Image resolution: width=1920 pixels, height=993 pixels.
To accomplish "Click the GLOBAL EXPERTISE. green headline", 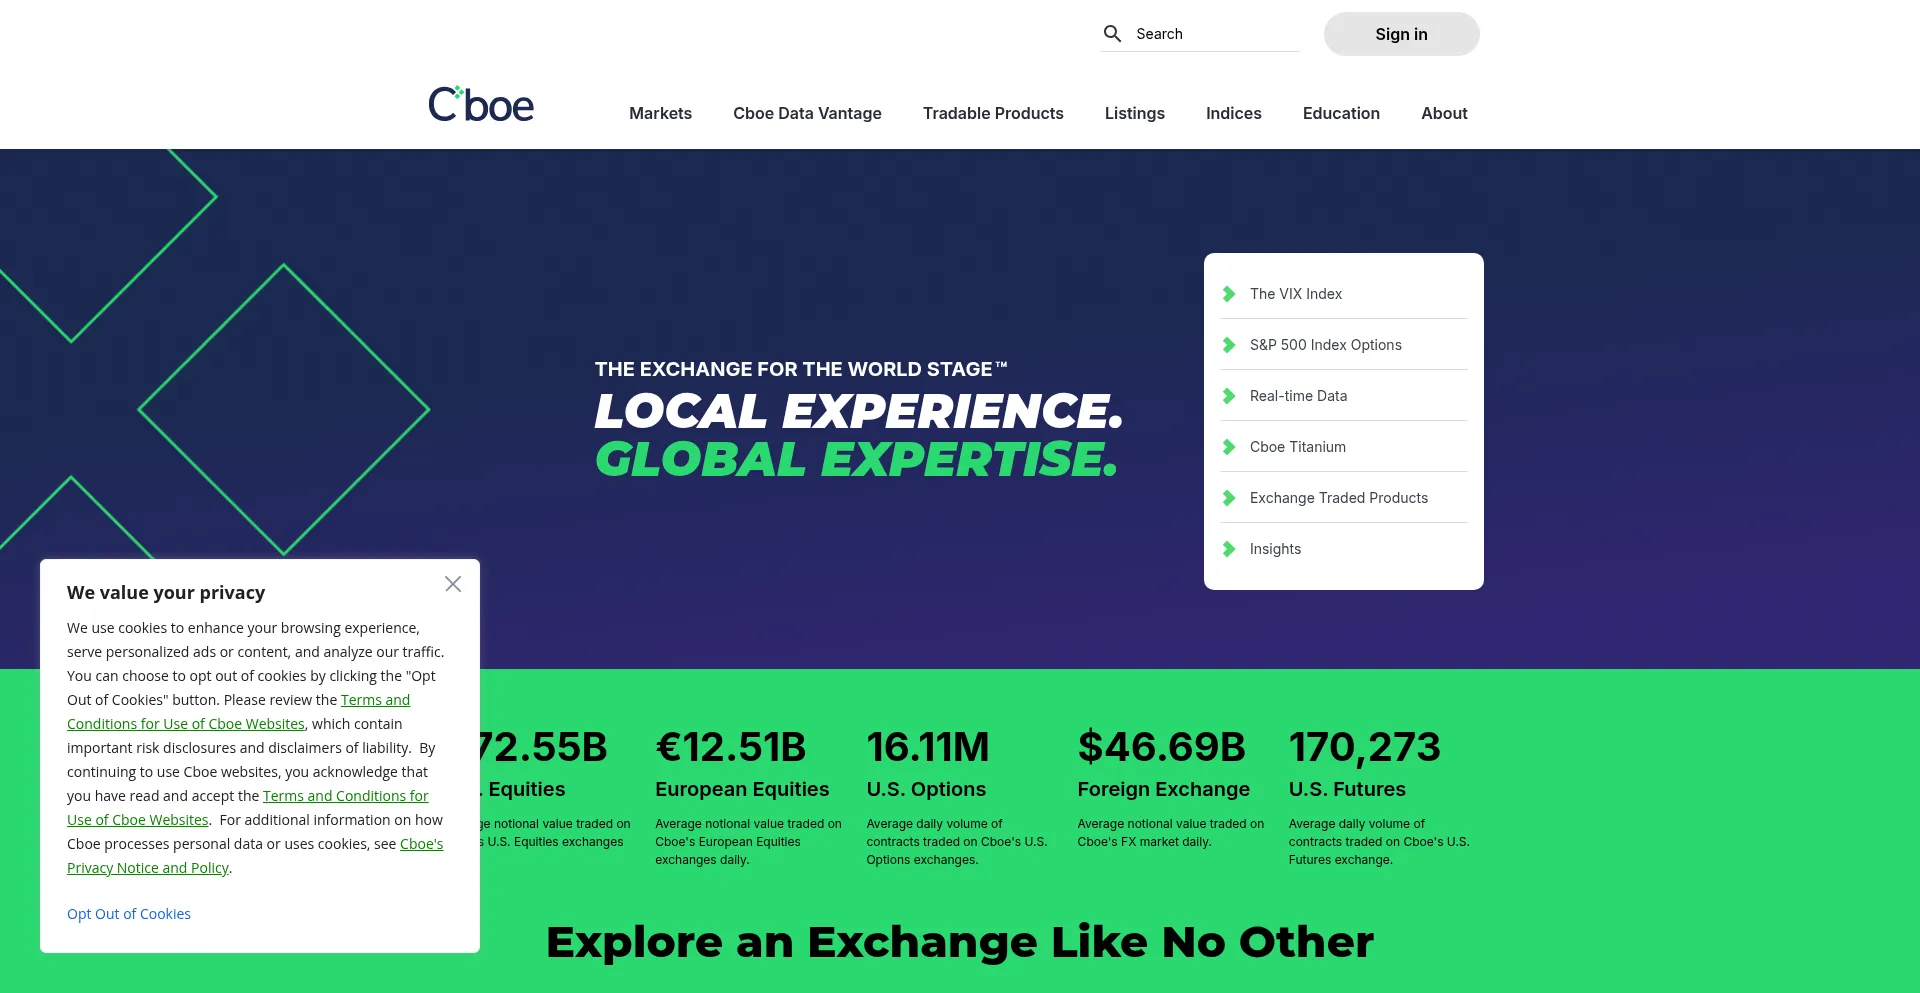I will 857,459.
